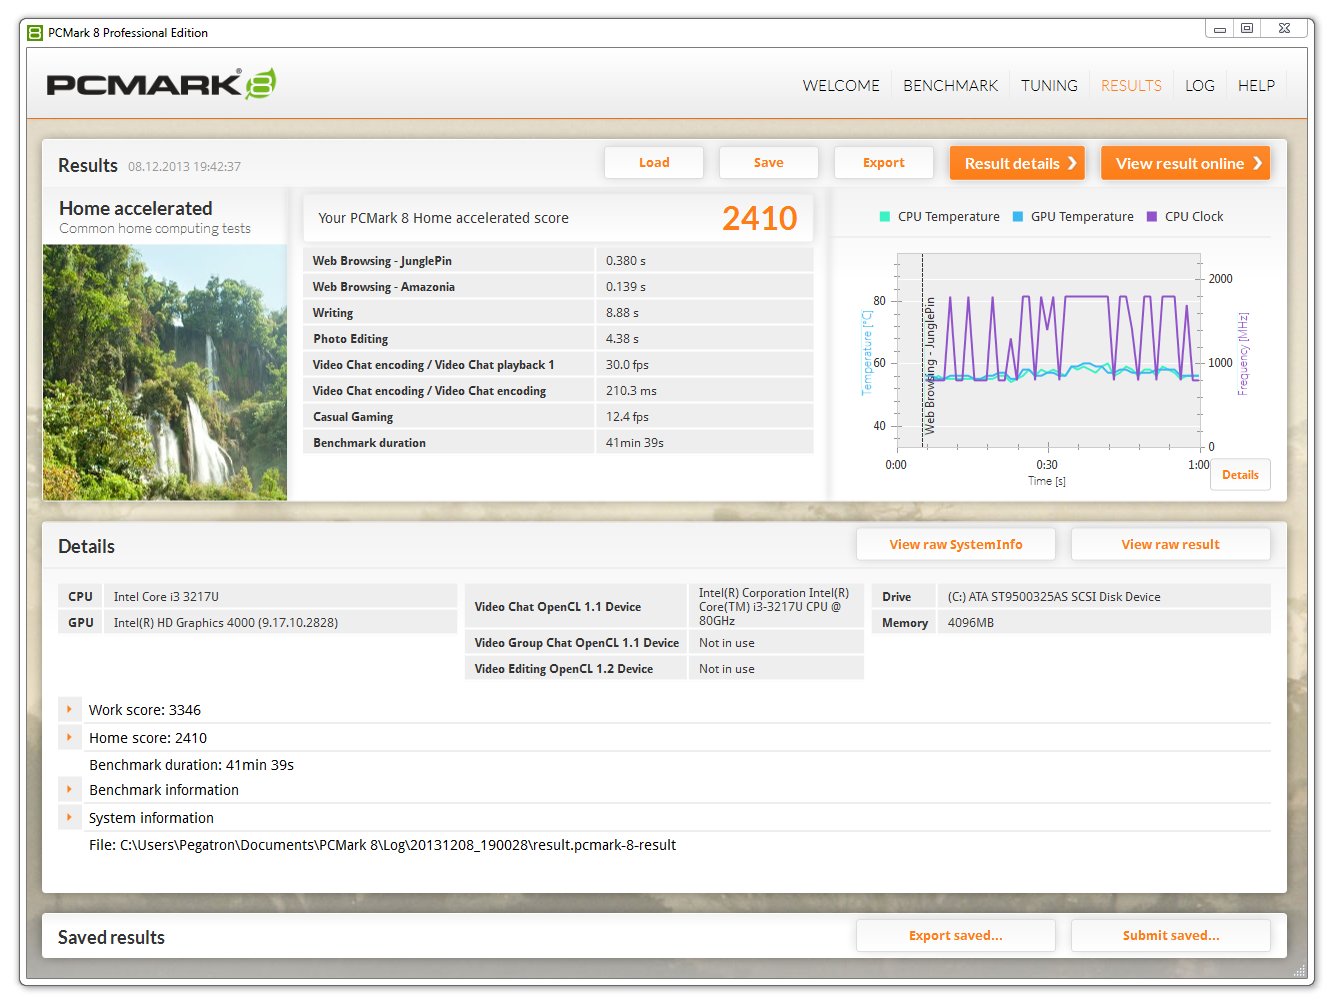Click the Benchmark duration table row
Image resolution: width=1327 pixels, height=1004 pixels.
click(558, 443)
